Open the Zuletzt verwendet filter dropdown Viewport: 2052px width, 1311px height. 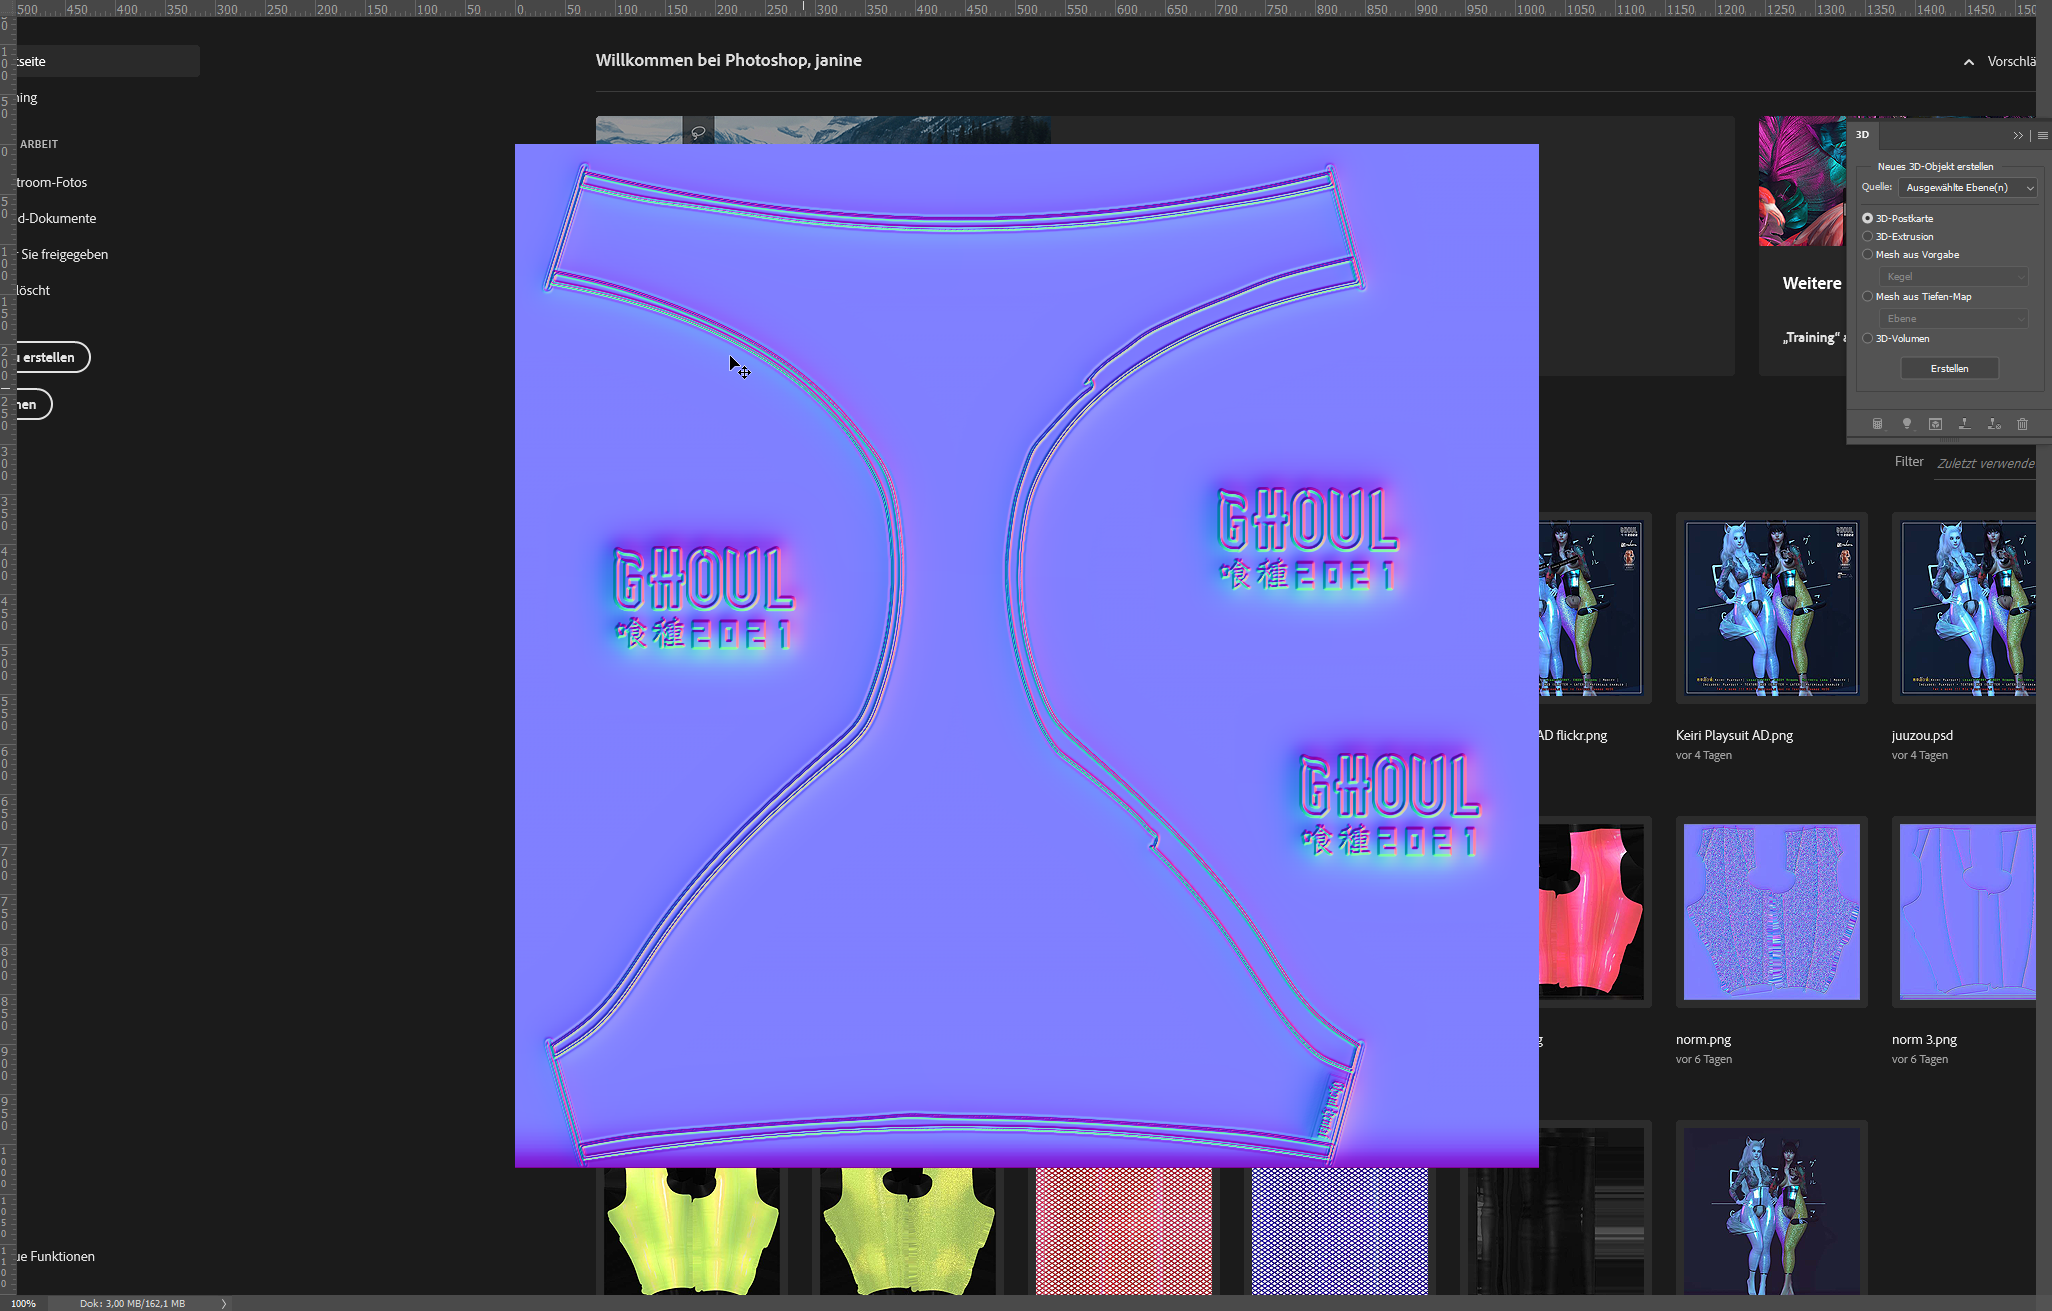[1985, 464]
